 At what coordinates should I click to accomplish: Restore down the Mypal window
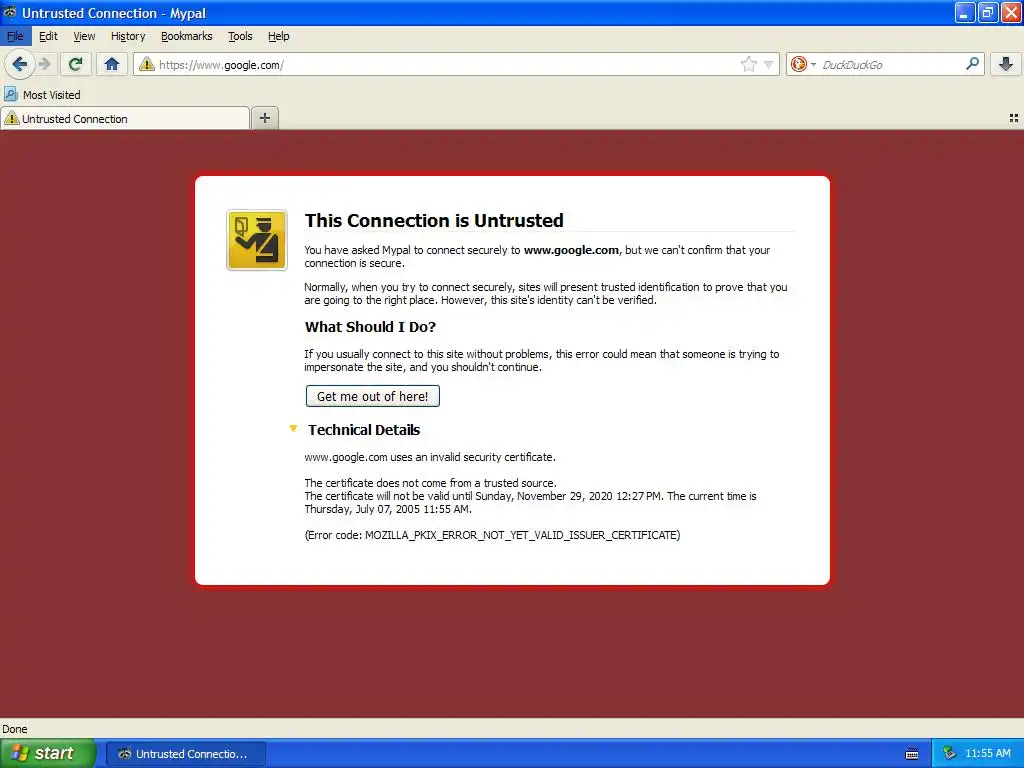pos(988,12)
